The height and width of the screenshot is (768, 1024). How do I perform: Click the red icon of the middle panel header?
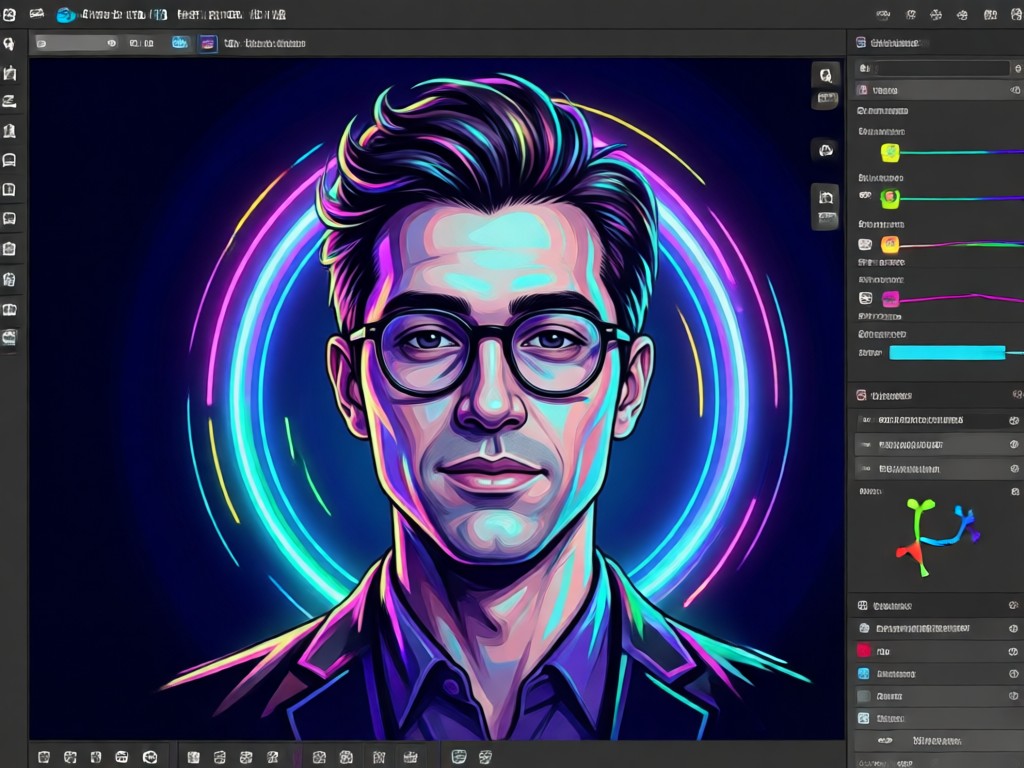(x=861, y=395)
